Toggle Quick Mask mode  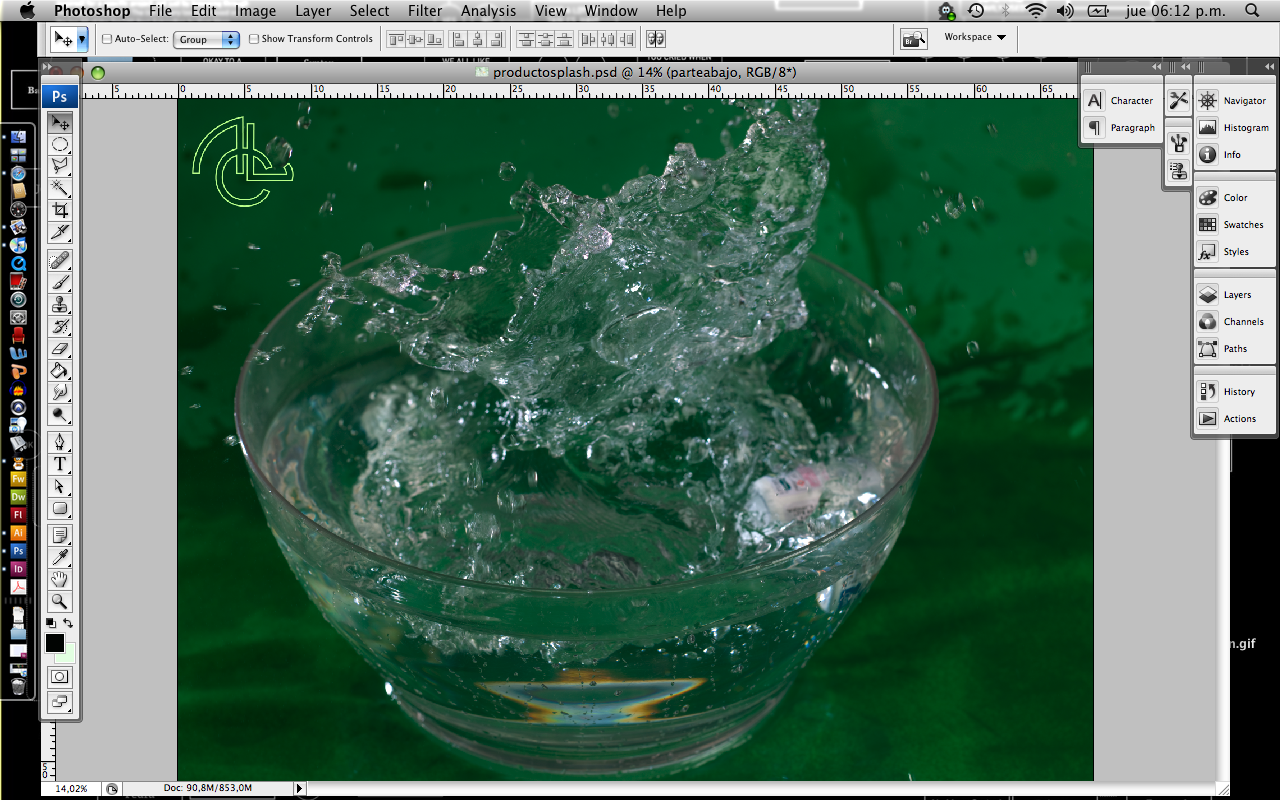(x=60, y=676)
